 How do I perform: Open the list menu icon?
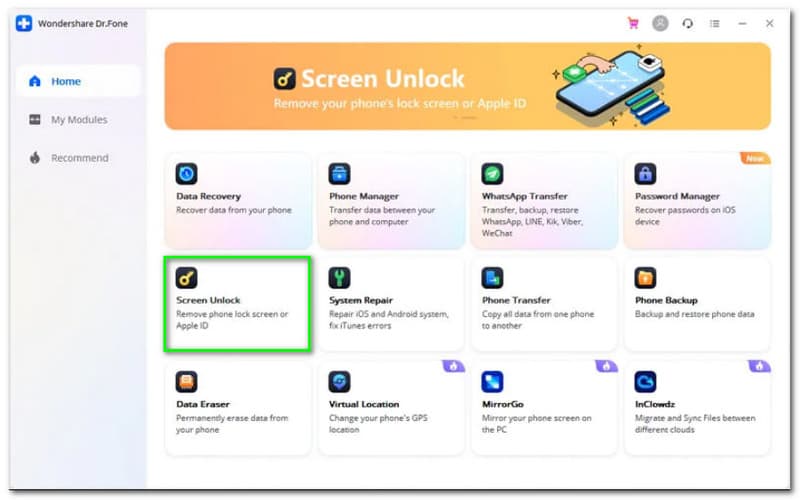[x=715, y=23]
